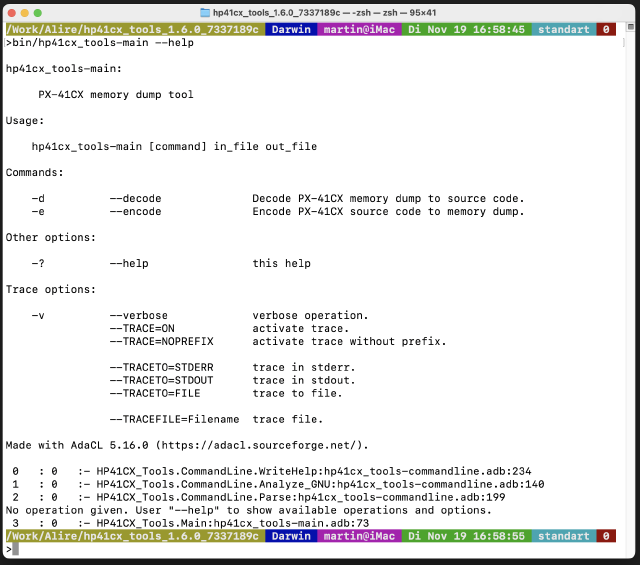Click the 'Commands:' heading

(35, 173)
